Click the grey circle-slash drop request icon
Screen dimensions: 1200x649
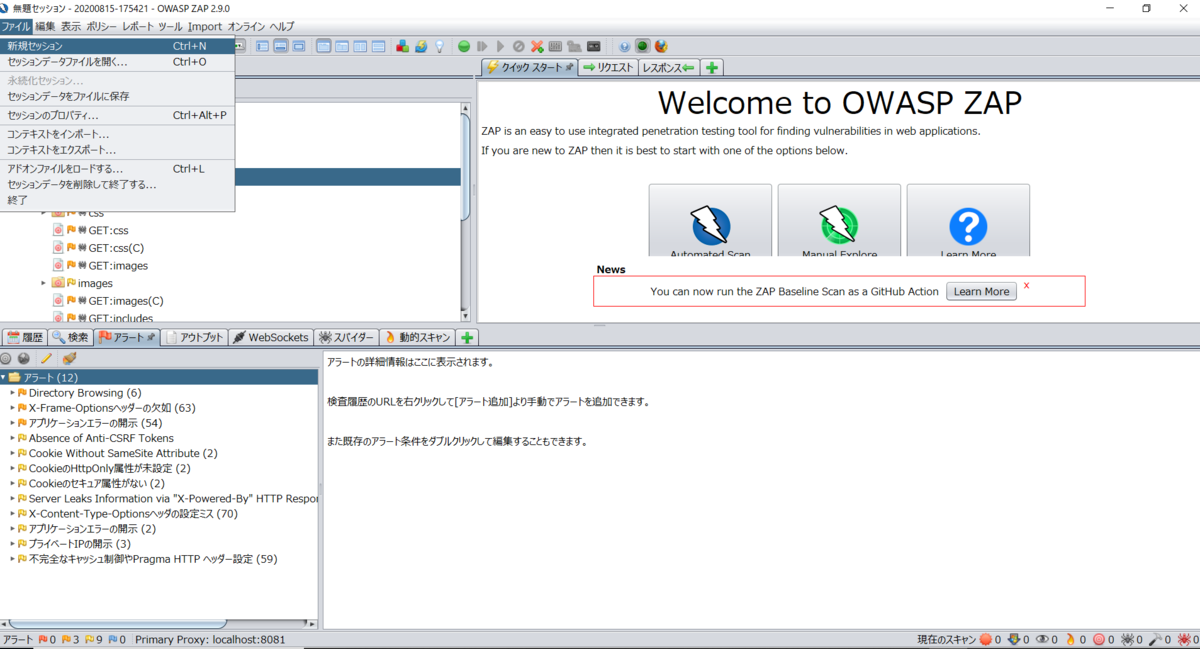pos(518,46)
